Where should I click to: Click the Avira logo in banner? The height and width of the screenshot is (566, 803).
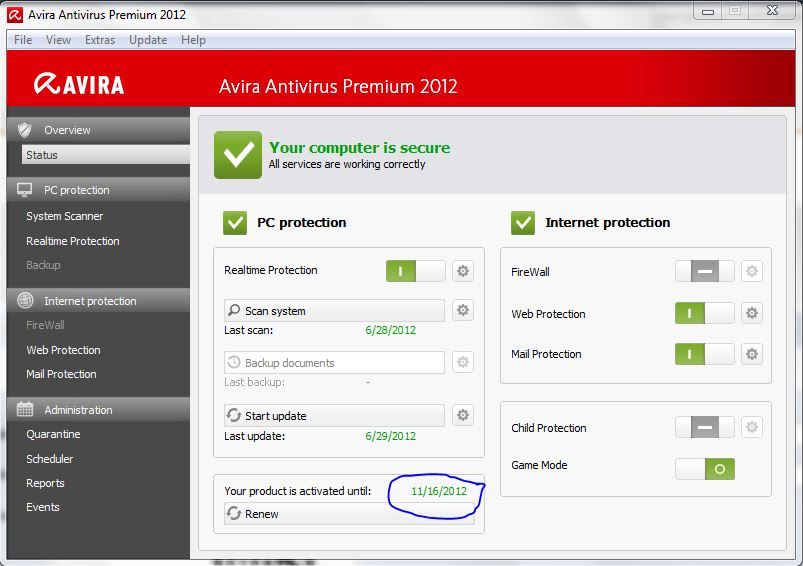pyautogui.click(x=79, y=84)
